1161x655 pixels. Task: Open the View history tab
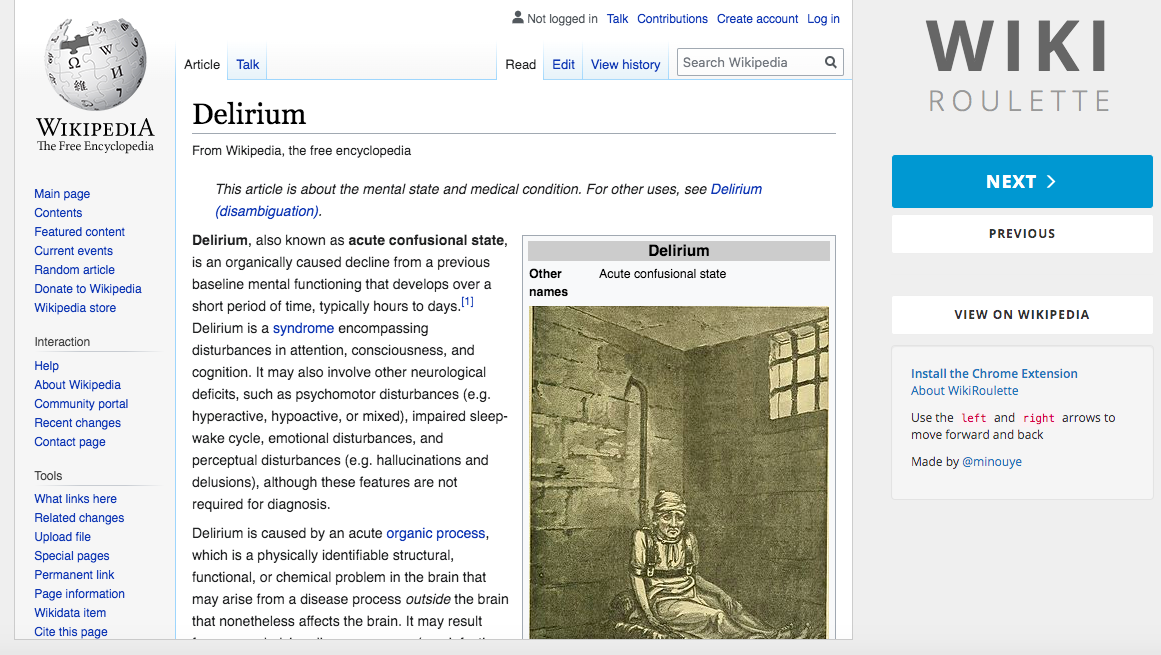[625, 64]
